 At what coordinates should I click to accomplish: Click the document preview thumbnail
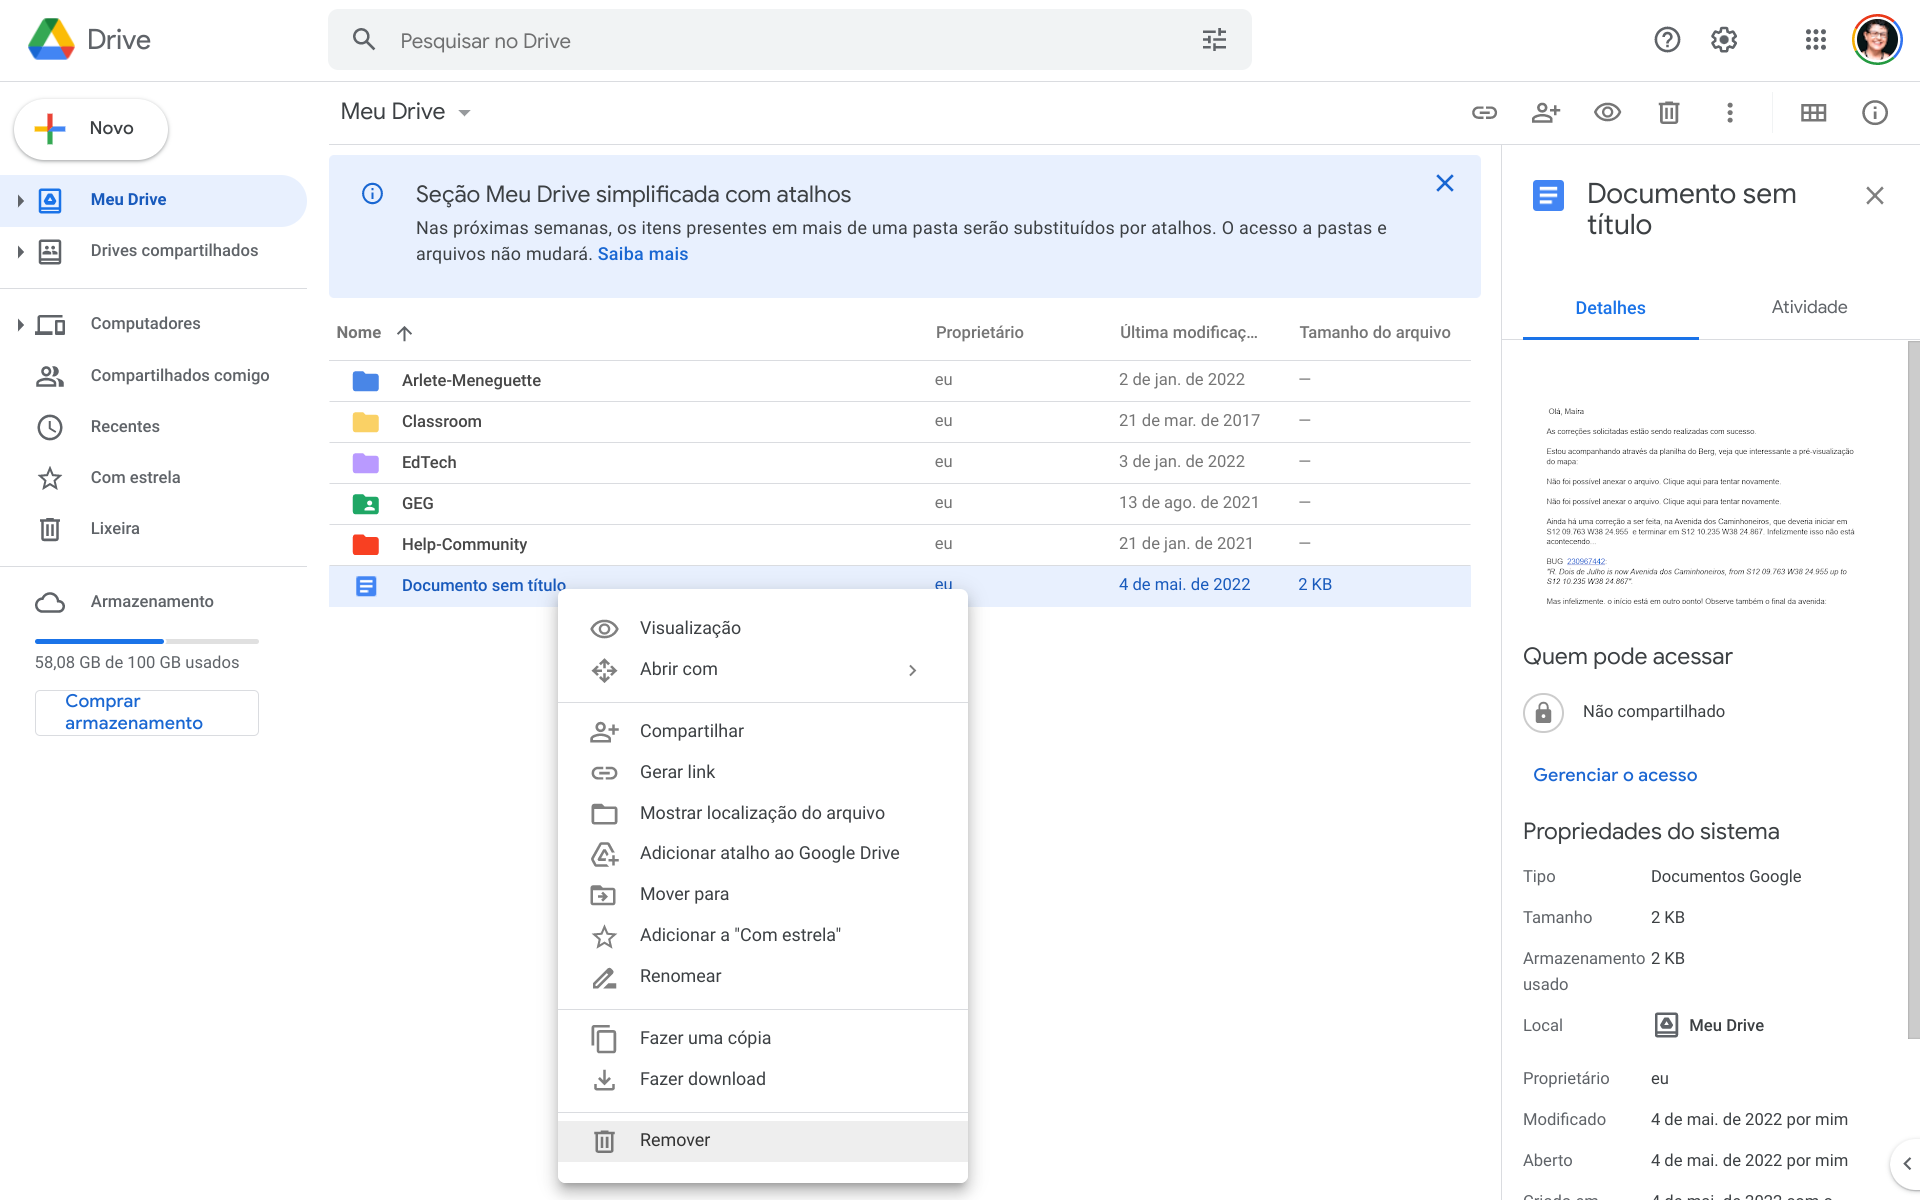[1700, 506]
